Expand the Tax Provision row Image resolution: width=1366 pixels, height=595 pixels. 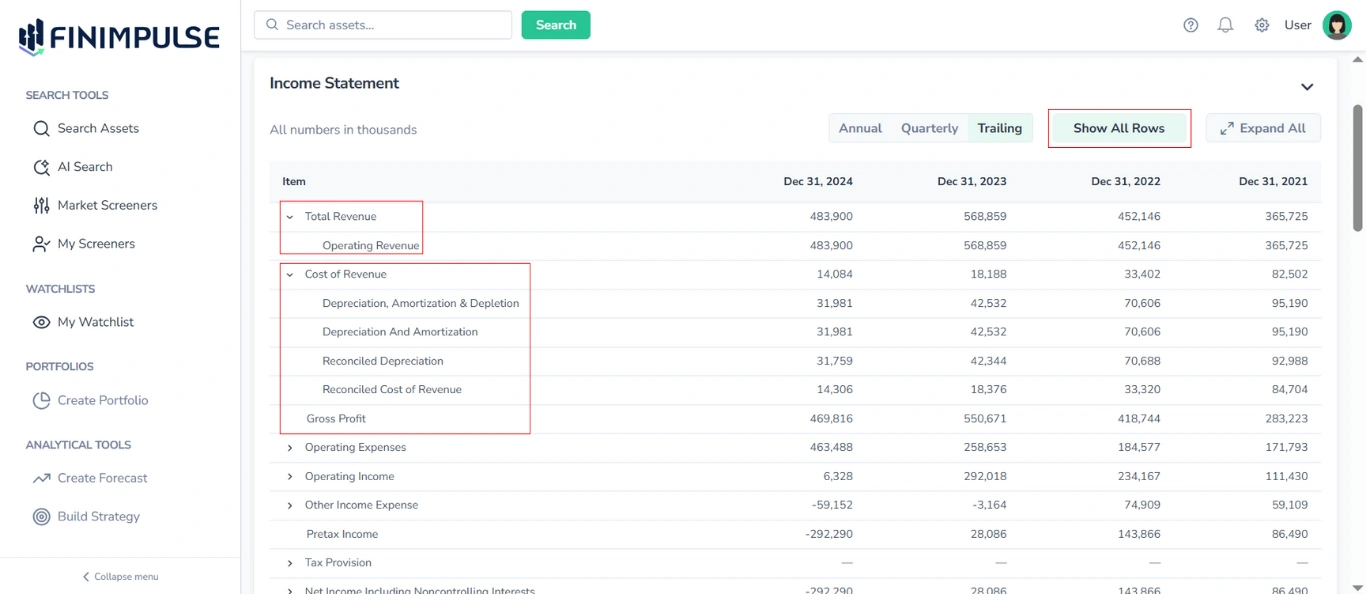tap(291, 562)
